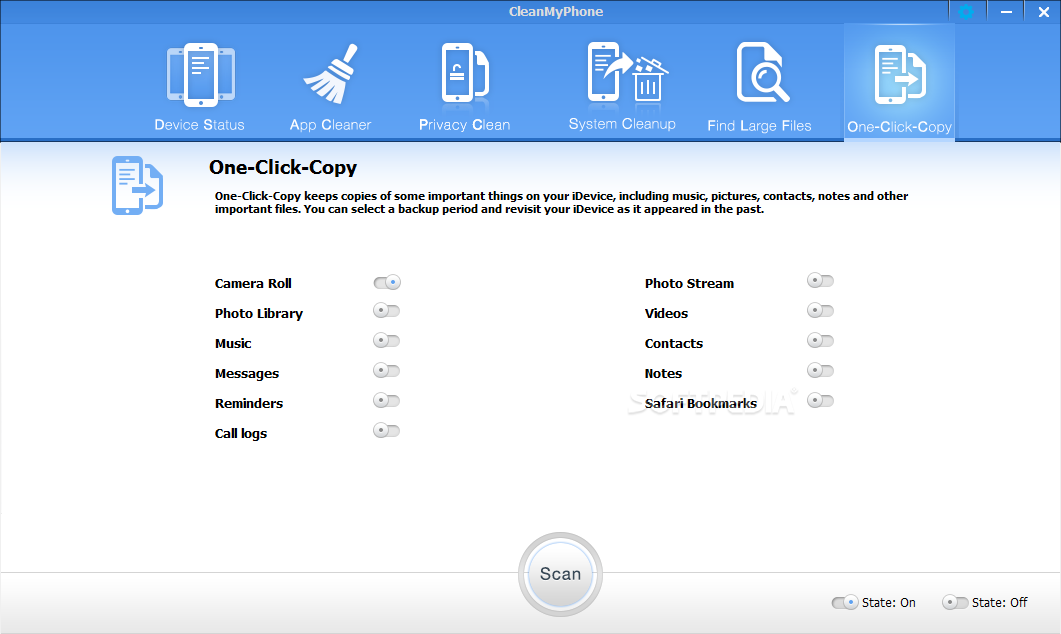Viewport: 1061px width, 634px height.
Task: Click the One-Click-Copy page heading
Action: pos(283,167)
